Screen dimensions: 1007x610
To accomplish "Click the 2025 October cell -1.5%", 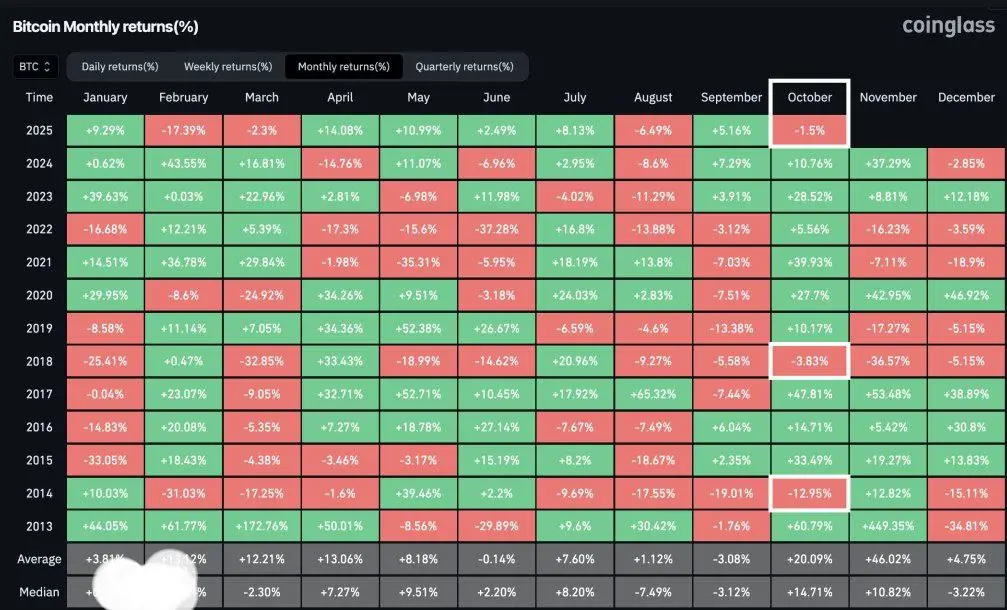I will 809,130.
